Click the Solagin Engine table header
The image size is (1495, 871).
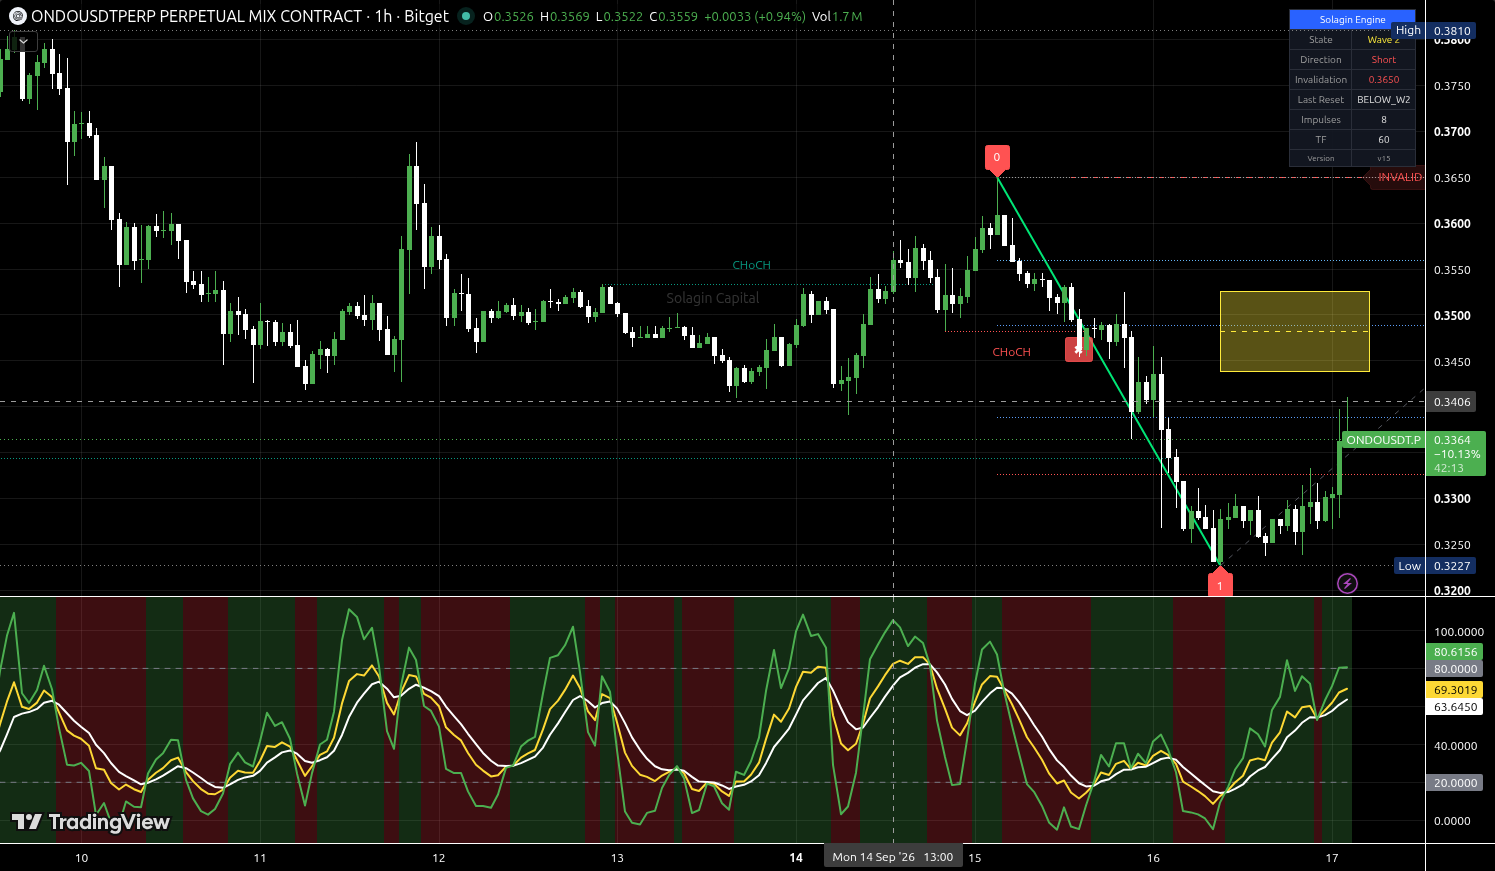click(x=1352, y=19)
